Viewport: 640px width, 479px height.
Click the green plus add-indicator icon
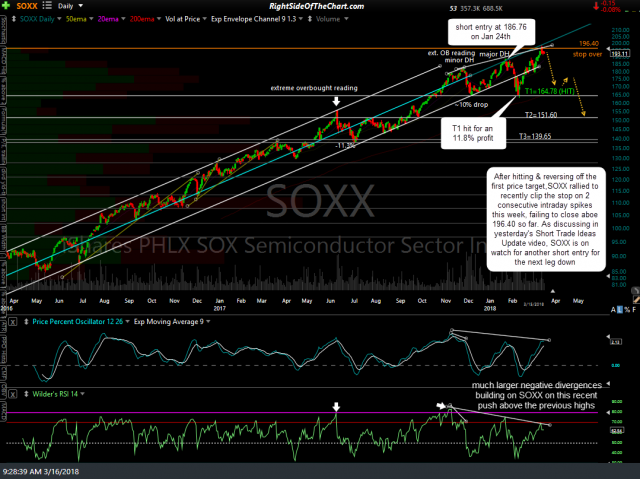pyautogui.click(x=6, y=6)
